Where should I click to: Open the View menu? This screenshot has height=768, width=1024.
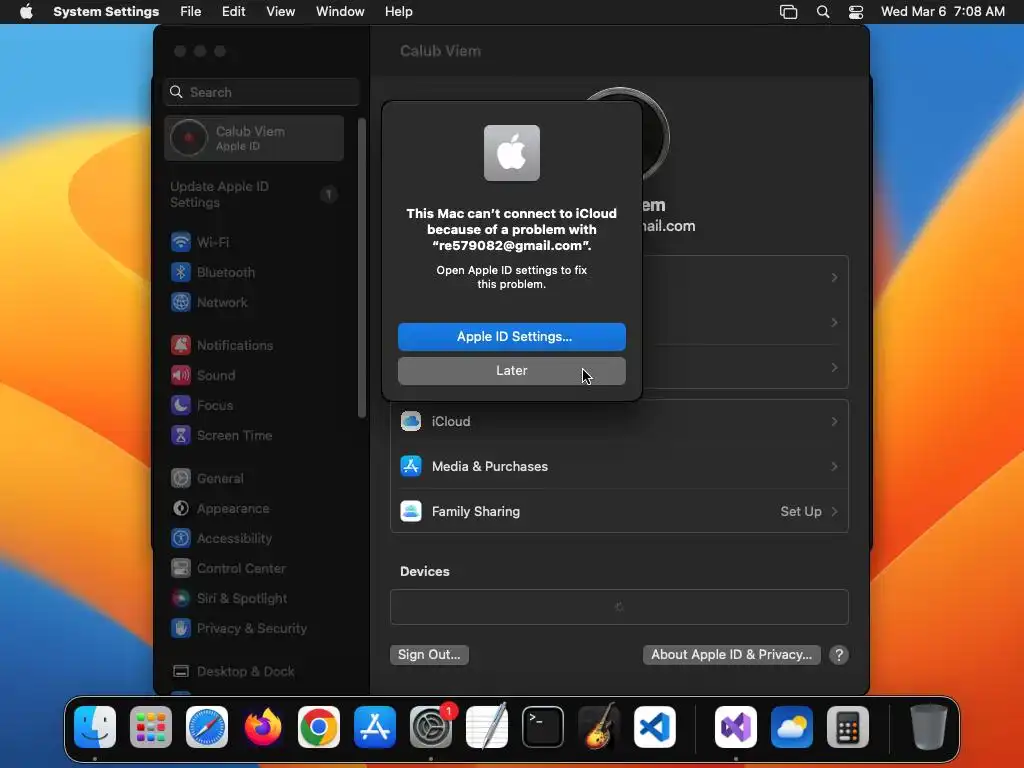pos(280,12)
